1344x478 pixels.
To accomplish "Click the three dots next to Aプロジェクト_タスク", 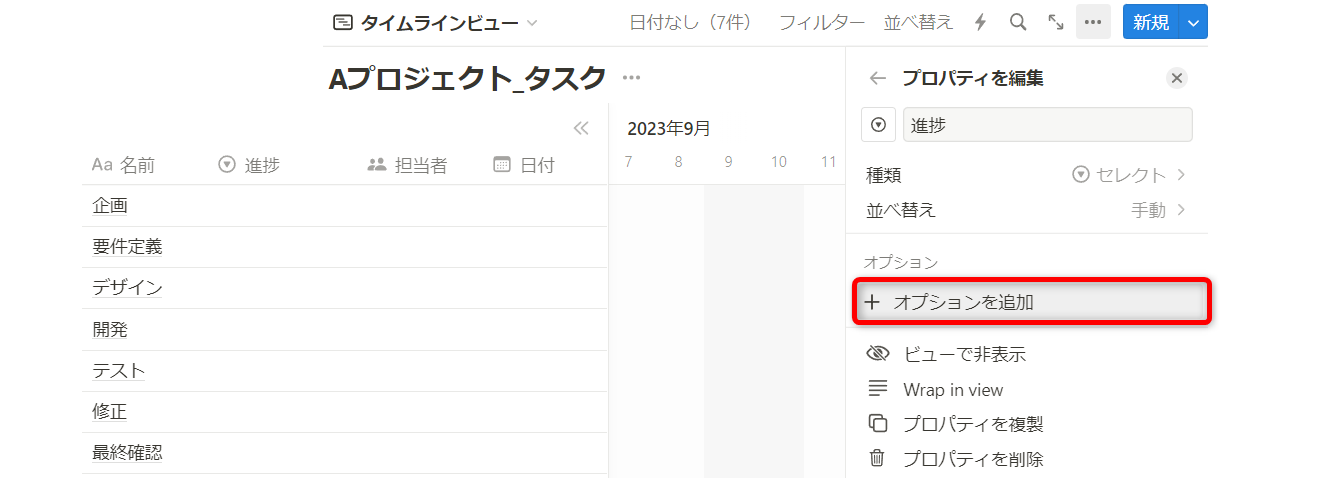I will coord(631,78).
